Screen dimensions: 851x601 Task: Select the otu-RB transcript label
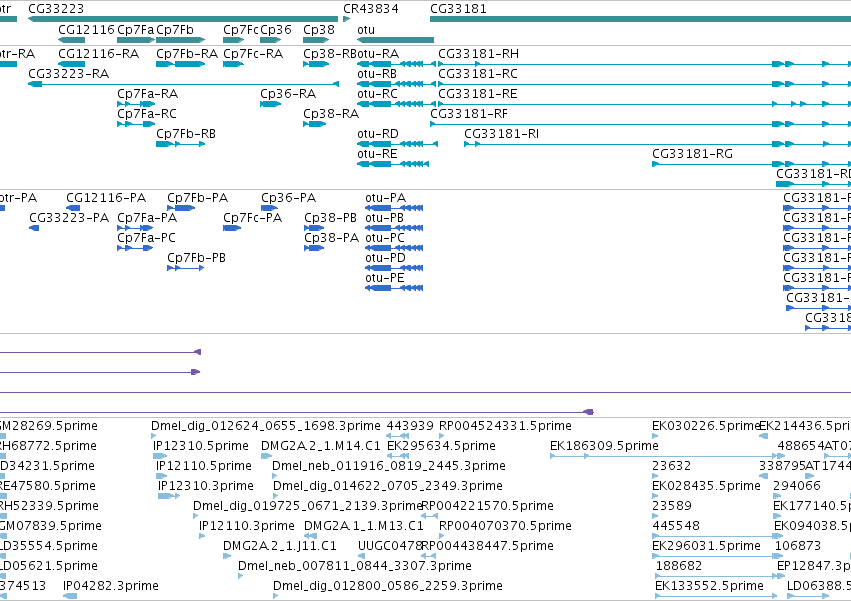(x=377, y=74)
